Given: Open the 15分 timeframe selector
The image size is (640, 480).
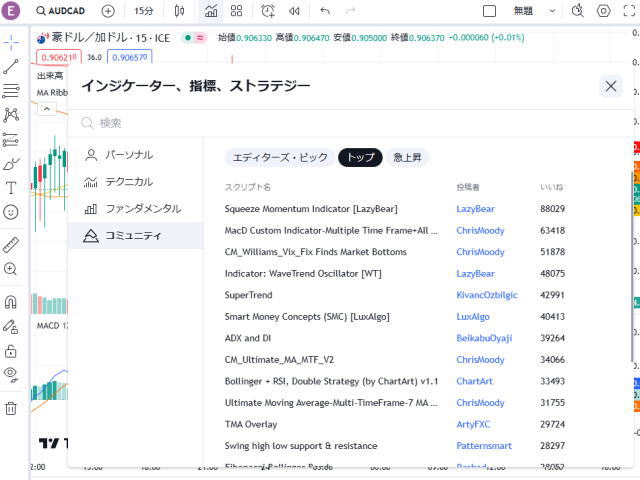Looking at the screenshot, I should 144,11.
